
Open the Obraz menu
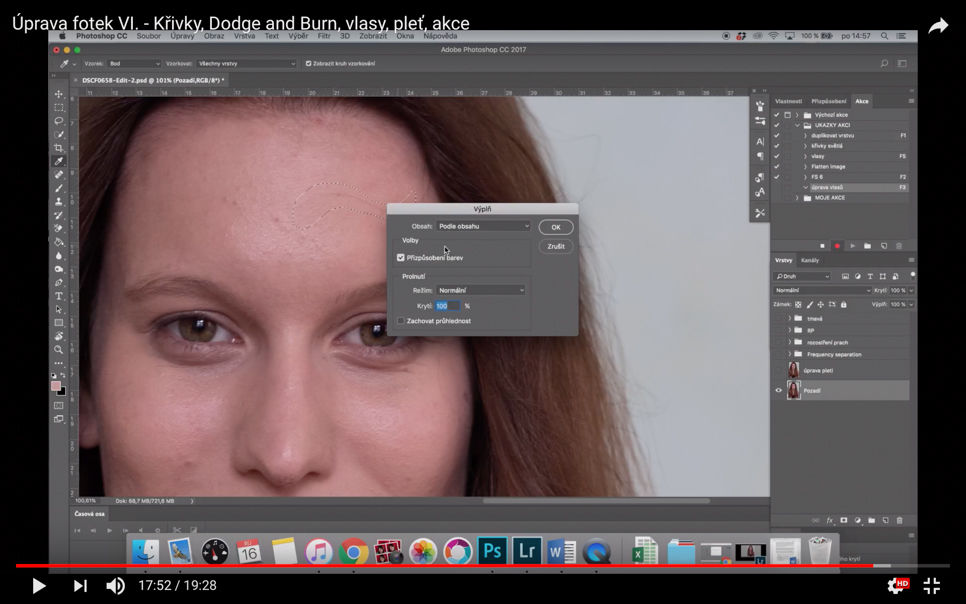214,36
